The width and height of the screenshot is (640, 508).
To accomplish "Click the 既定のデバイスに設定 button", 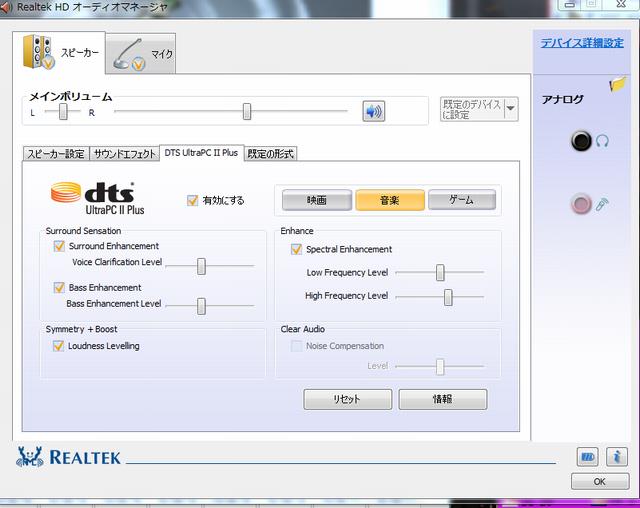I will [x=472, y=109].
